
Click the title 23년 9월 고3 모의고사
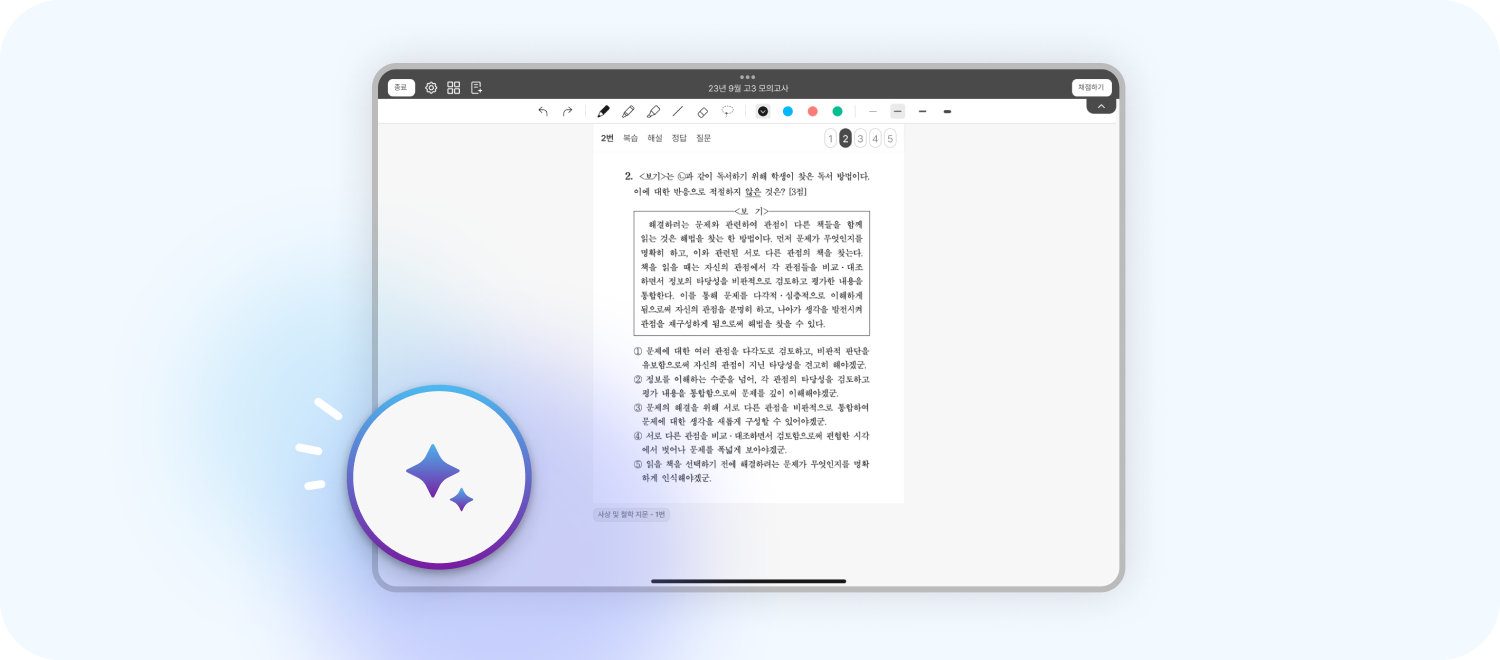[748, 88]
